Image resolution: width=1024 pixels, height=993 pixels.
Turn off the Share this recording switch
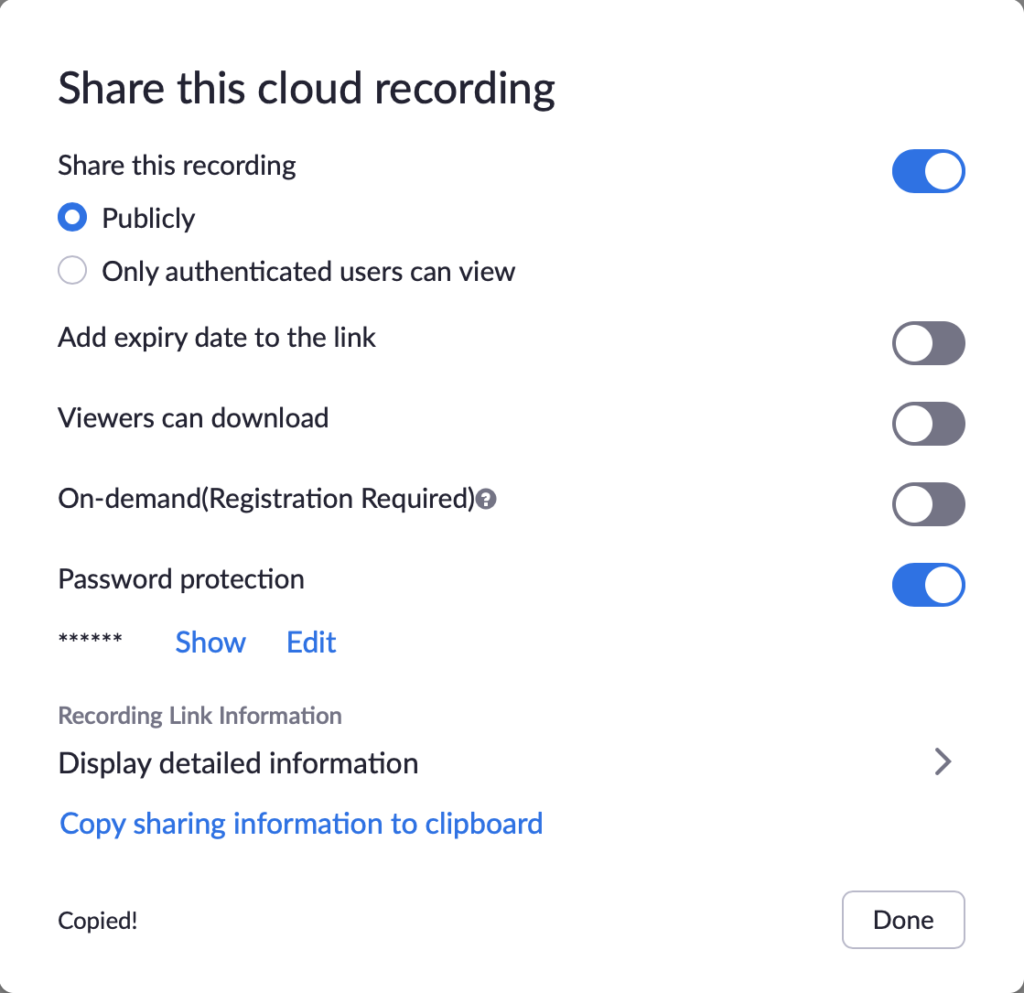928,171
